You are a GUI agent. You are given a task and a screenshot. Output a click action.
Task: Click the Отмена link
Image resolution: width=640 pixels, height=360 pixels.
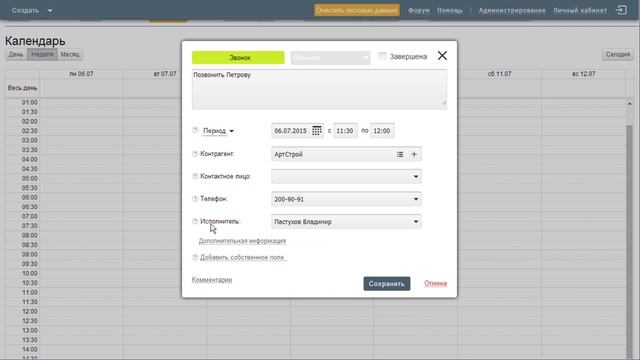tap(436, 283)
